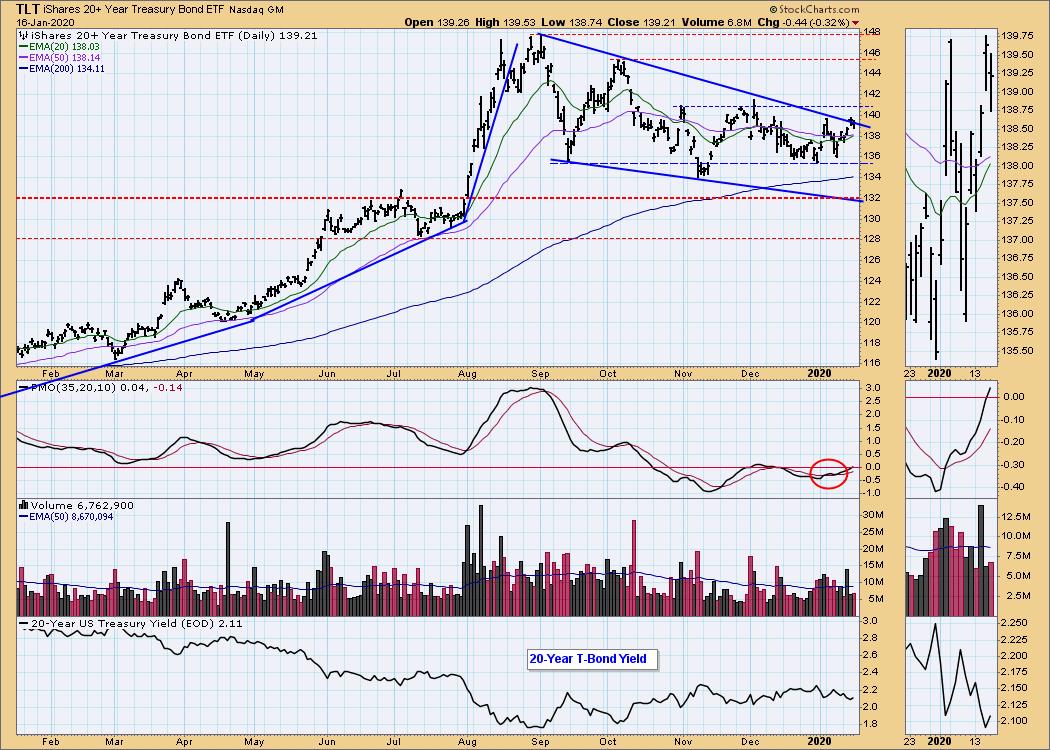Select the purple EMA(50) 138.14 legend line
The width and height of the screenshot is (1050, 750).
tap(59, 58)
